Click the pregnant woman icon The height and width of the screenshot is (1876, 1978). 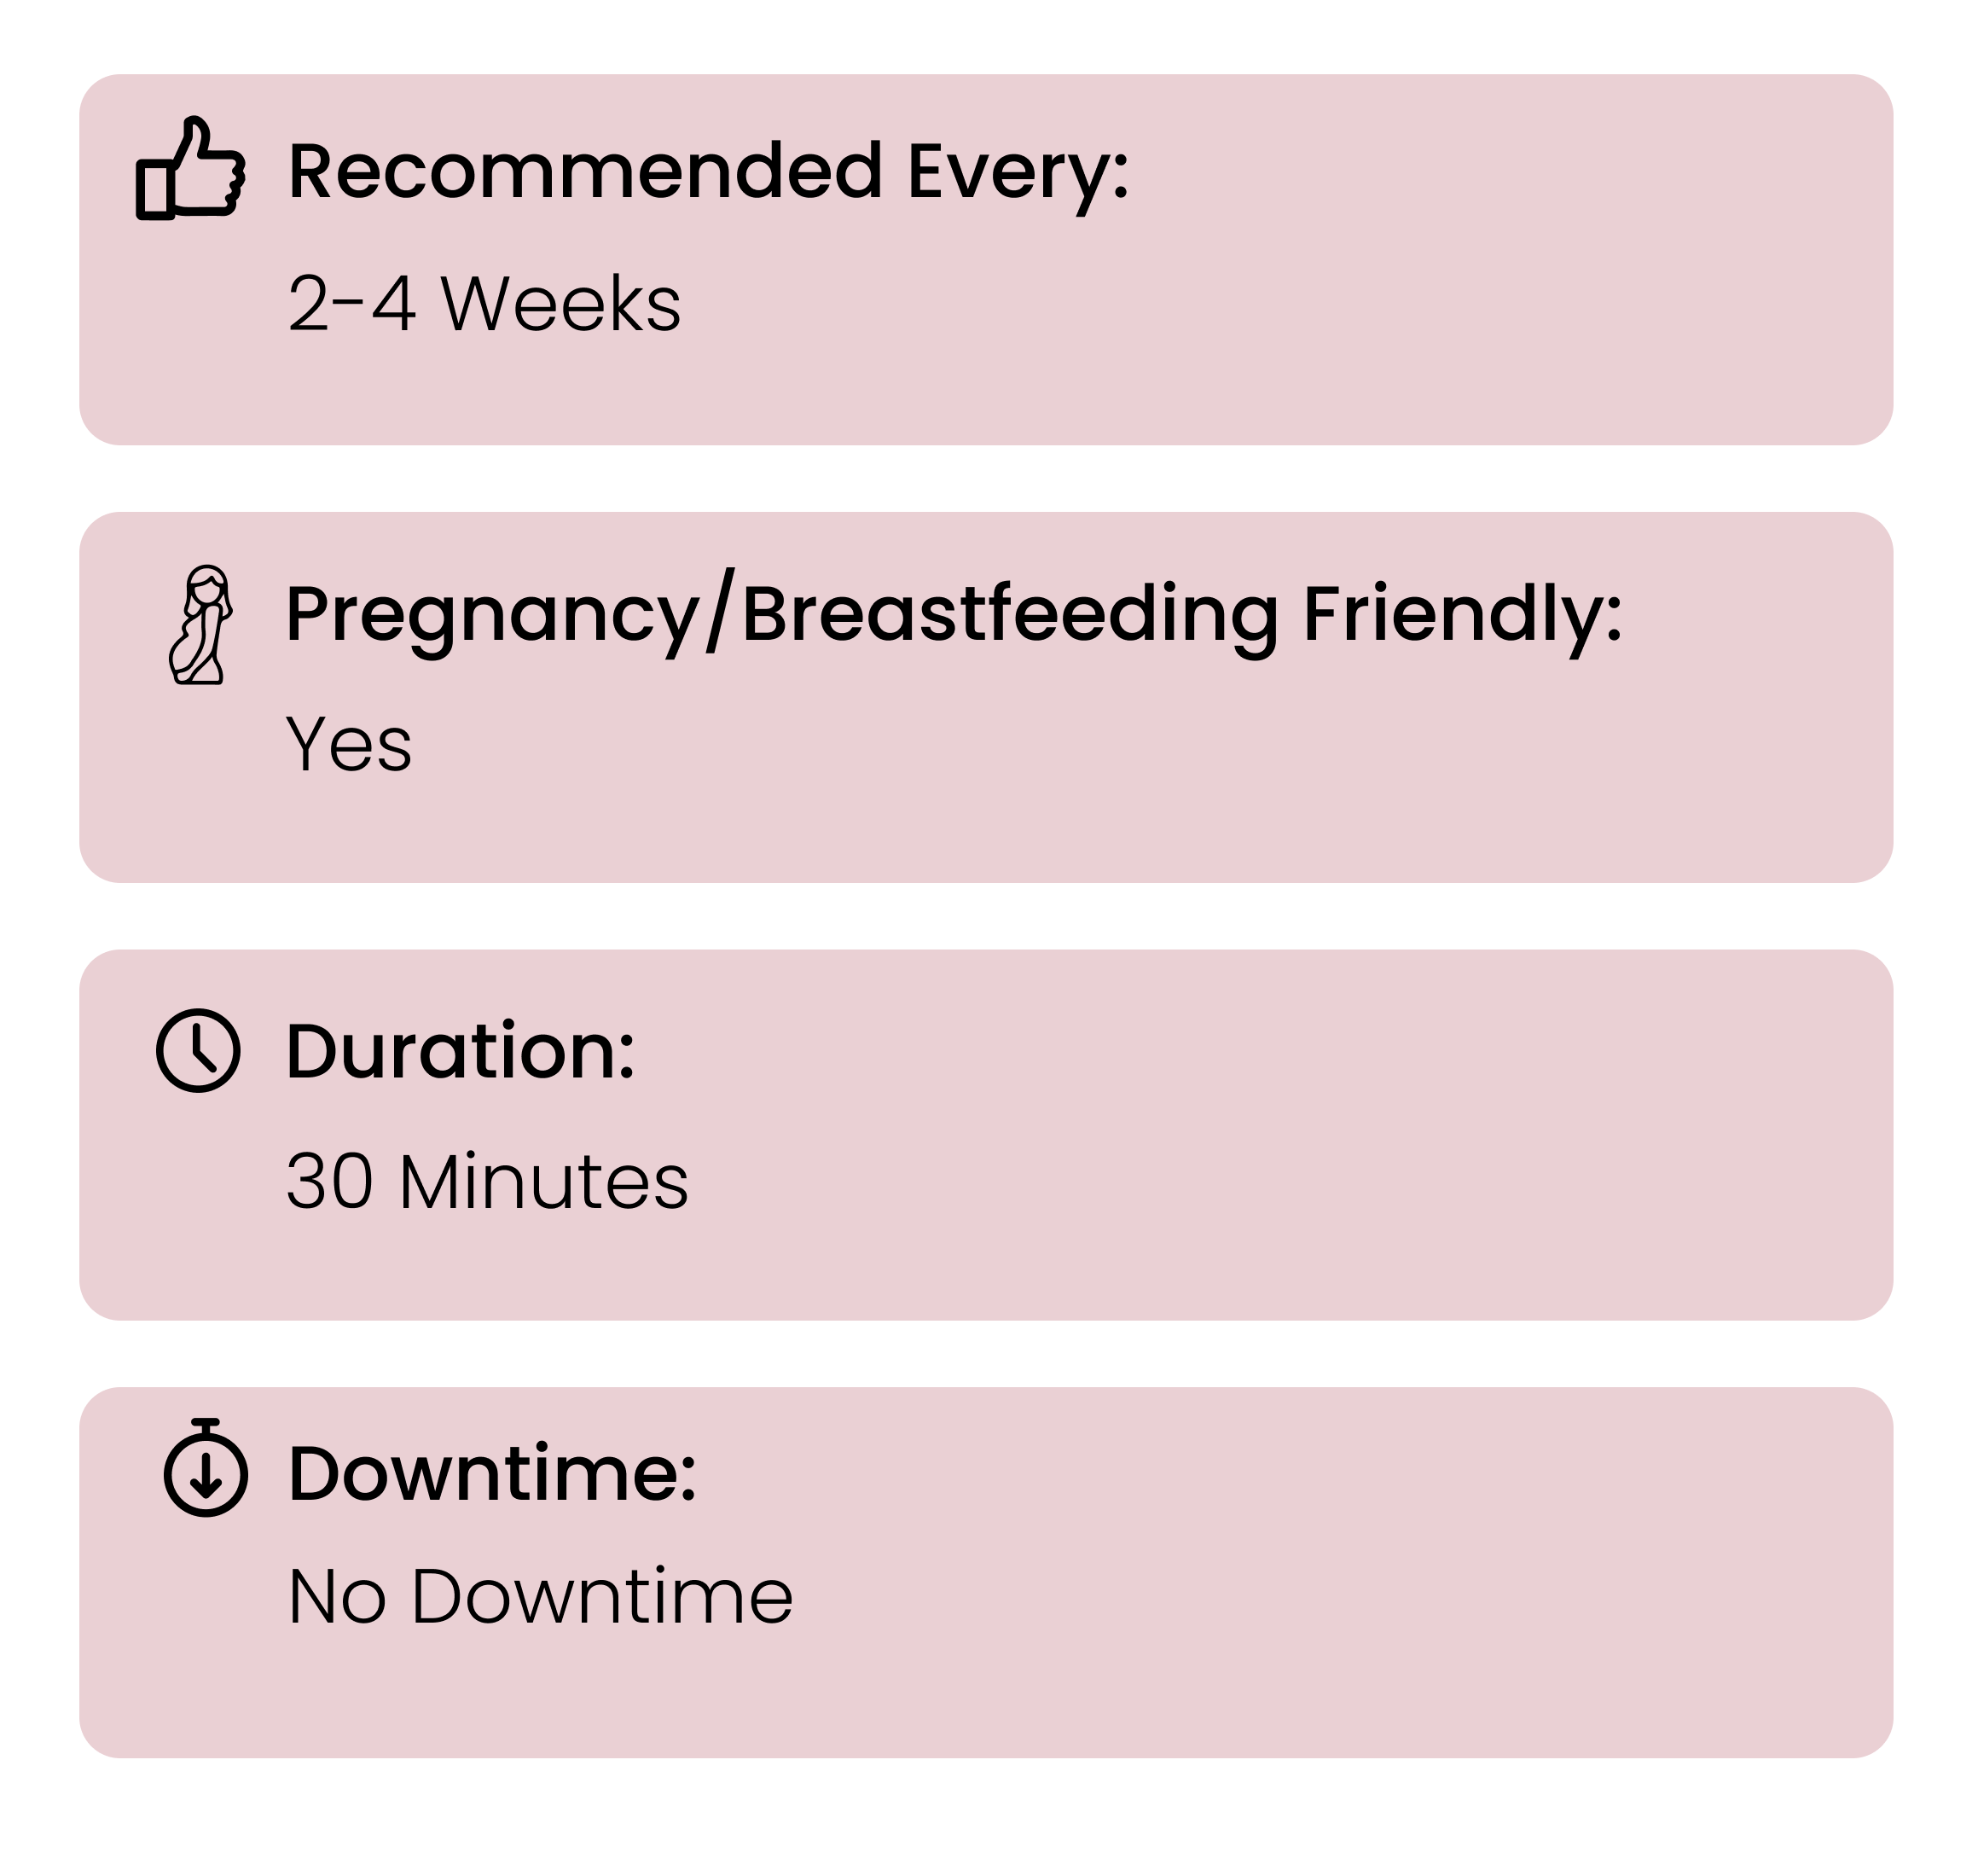click(x=202, y=625)
